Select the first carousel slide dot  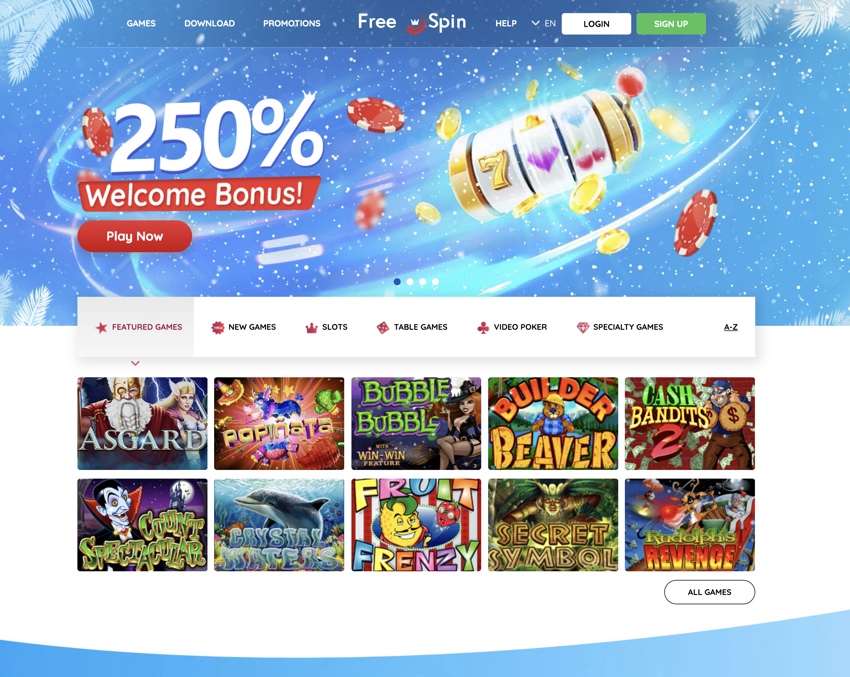[x=397, y=282]
